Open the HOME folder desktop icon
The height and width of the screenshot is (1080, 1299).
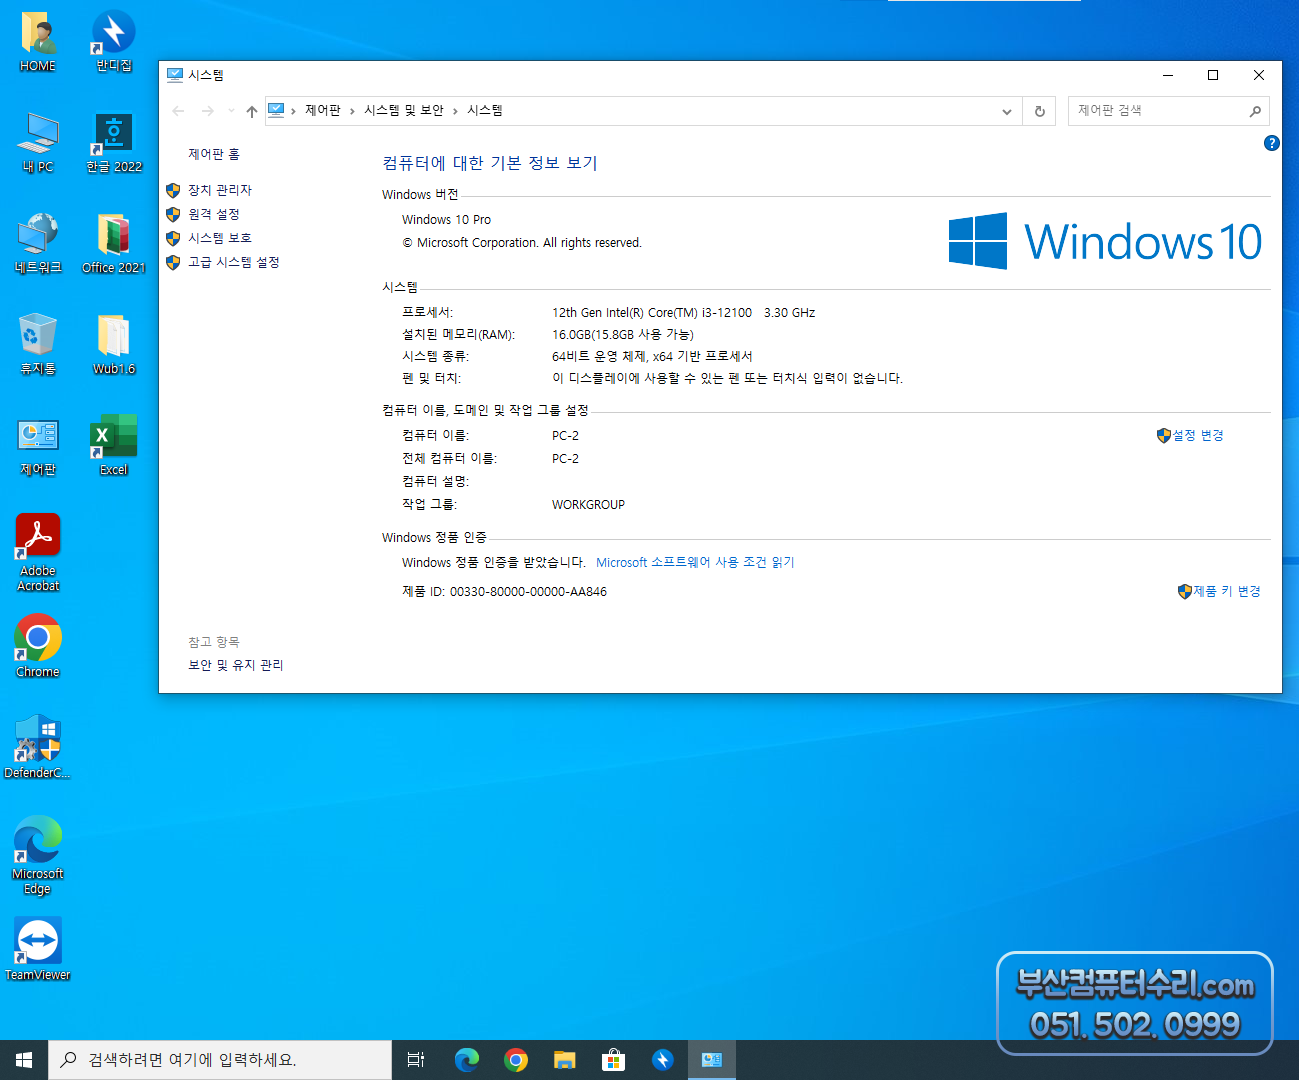(x=38, y=42)
